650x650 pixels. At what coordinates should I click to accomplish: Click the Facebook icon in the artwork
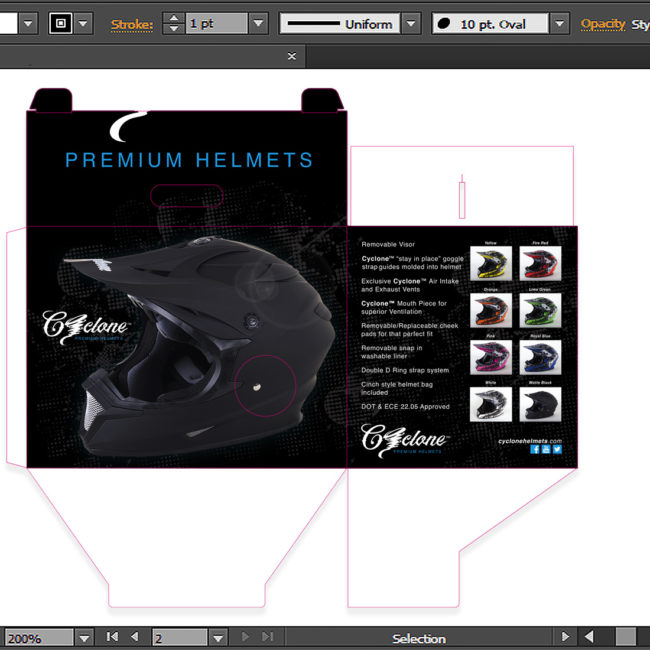(535, 449)
